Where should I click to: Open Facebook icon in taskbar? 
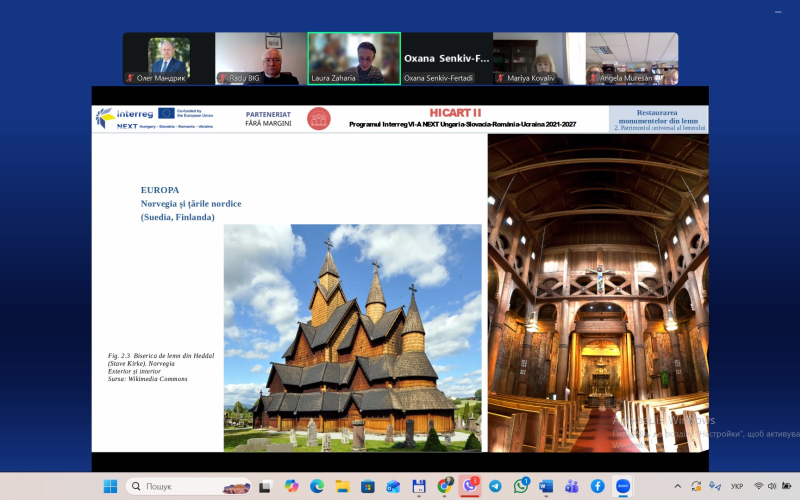(597, 486)
